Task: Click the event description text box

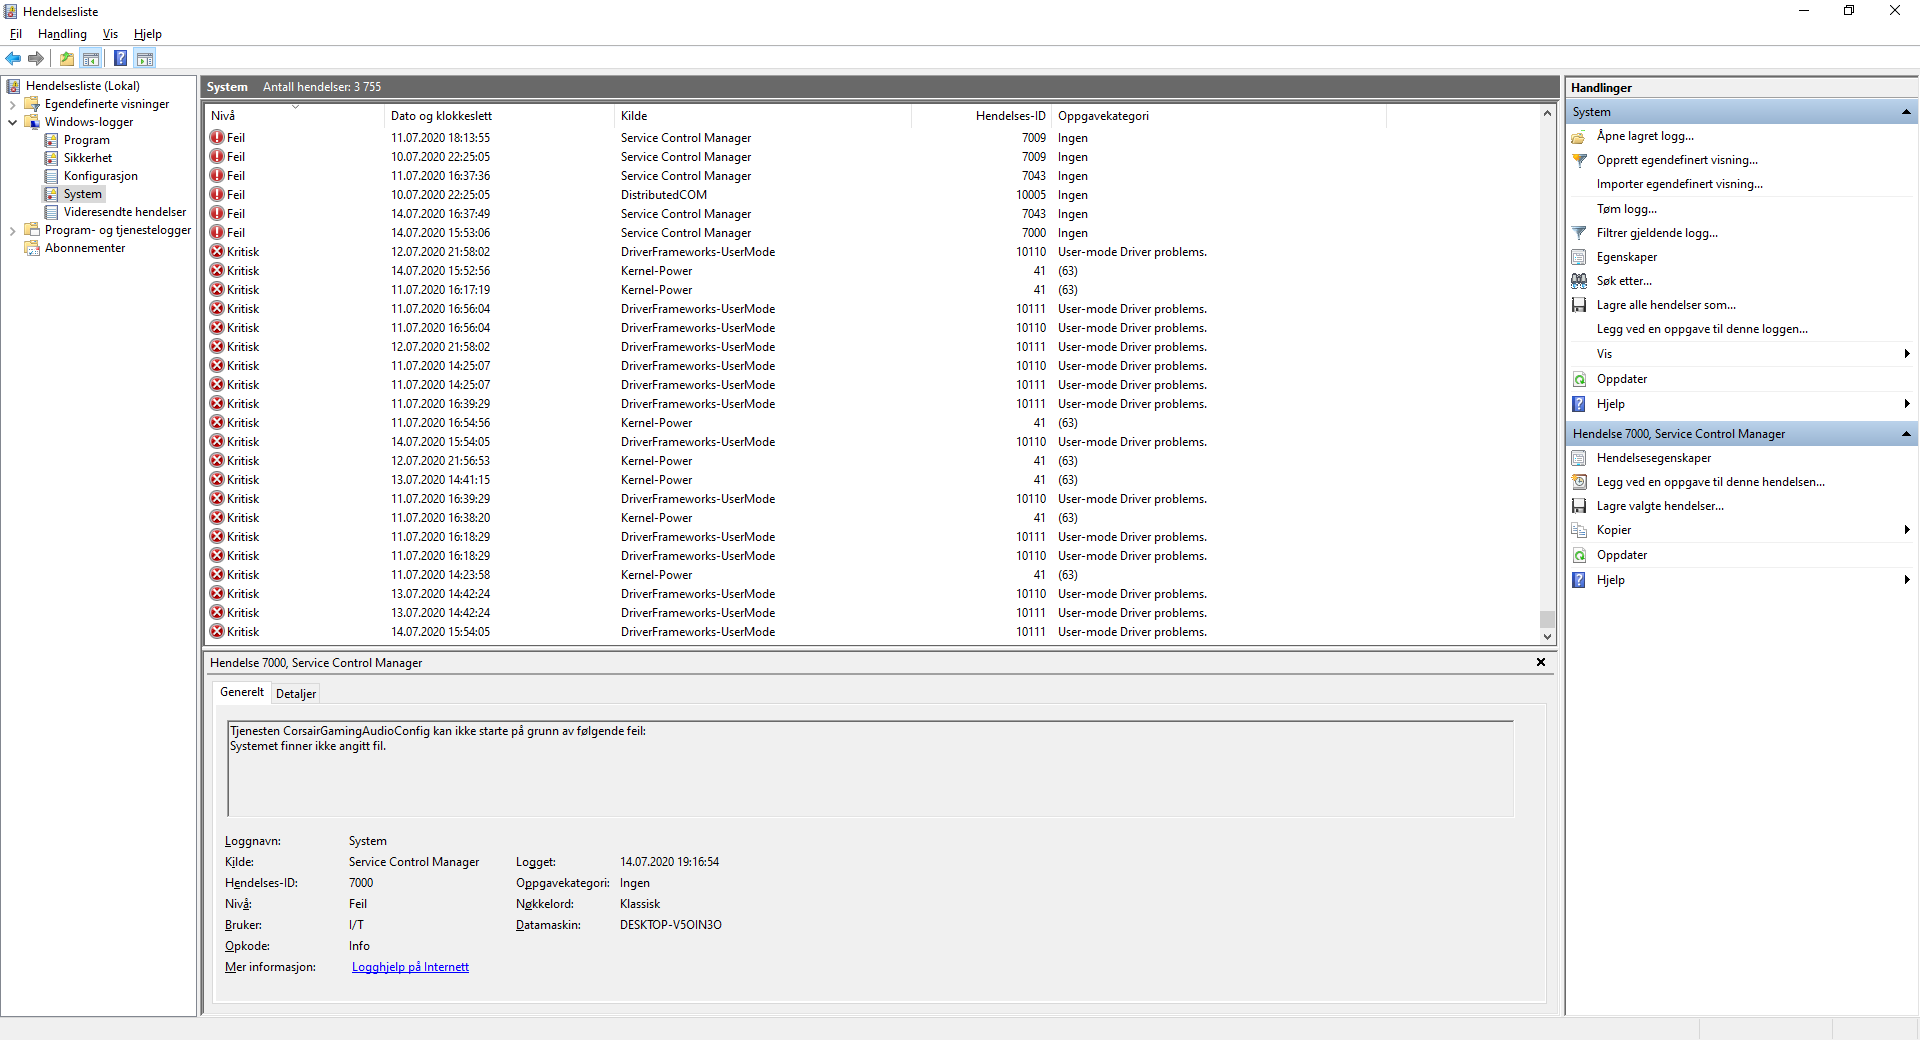Action: [870, 768]
